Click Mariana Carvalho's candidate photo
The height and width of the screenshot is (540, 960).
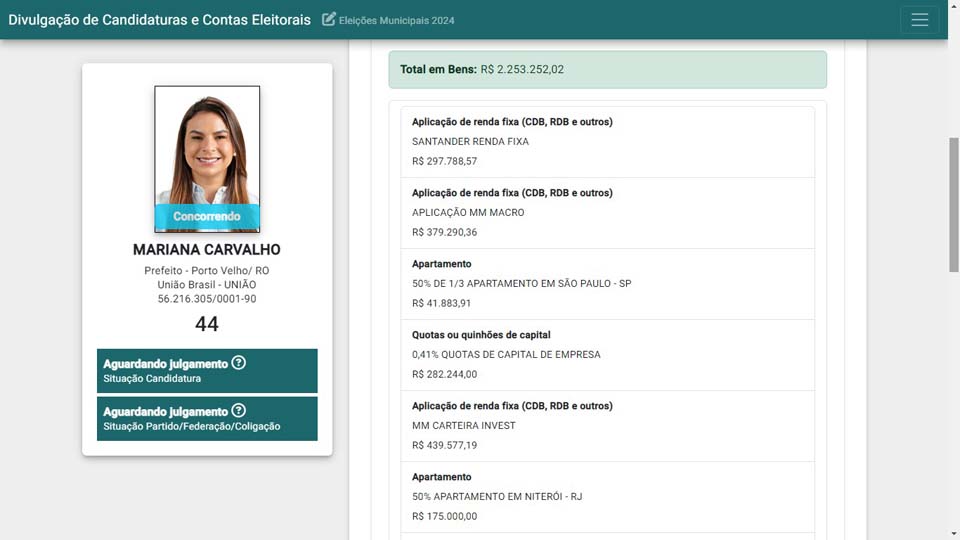coord(207,148)
